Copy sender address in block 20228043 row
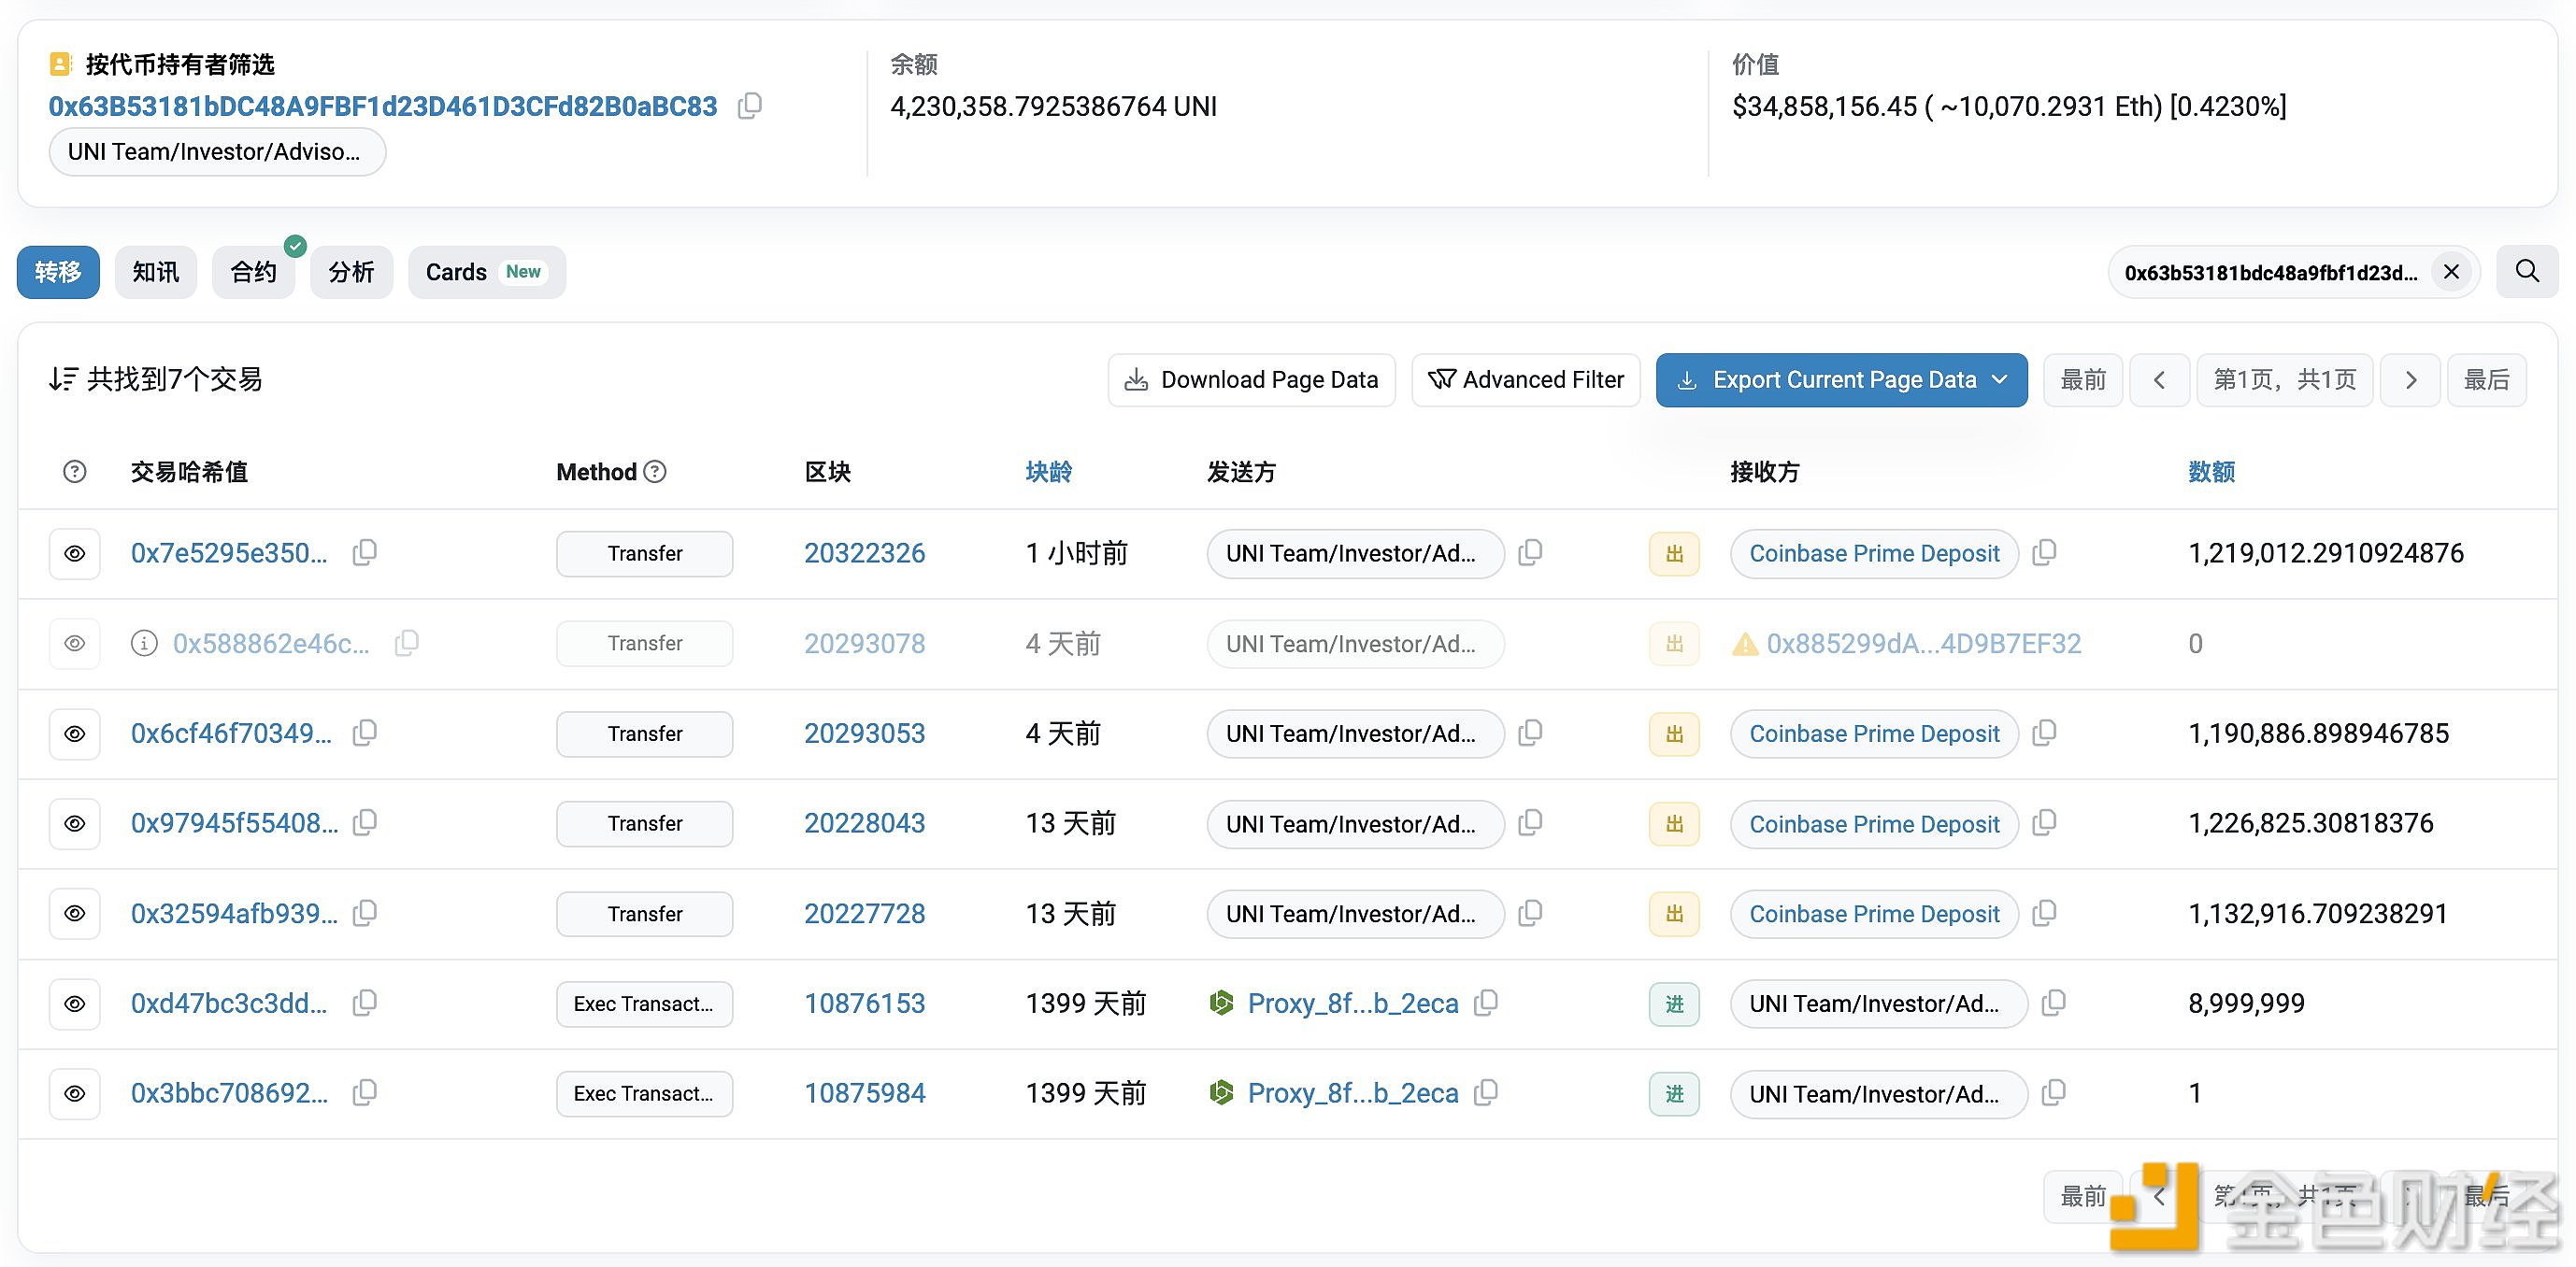This screenshot has height=1267, width=2576. pos(1530,822)
